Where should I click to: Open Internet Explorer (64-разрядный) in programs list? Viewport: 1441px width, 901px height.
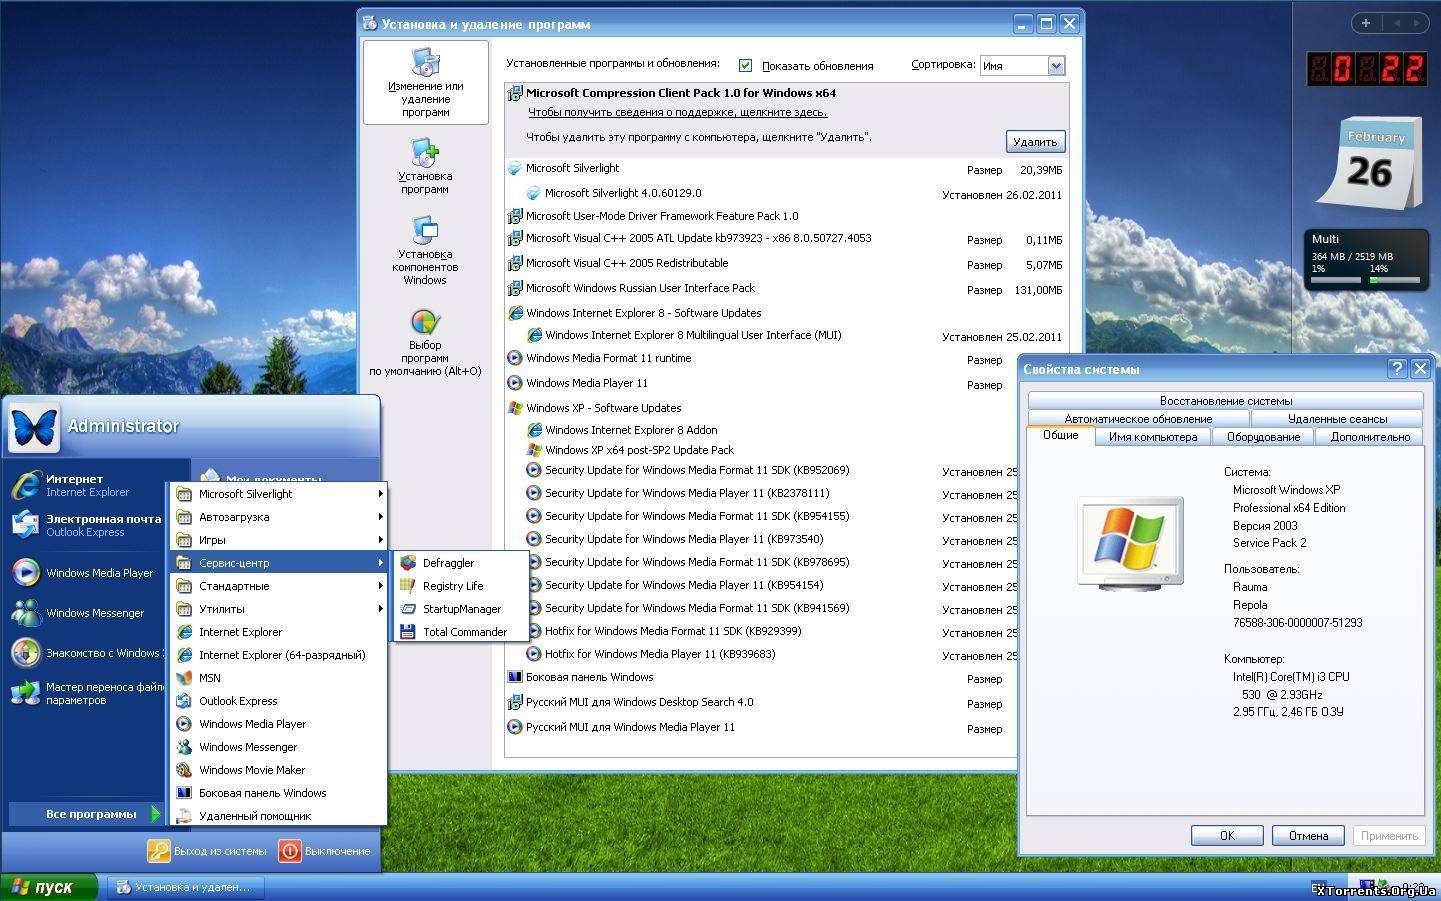(279, 655)
